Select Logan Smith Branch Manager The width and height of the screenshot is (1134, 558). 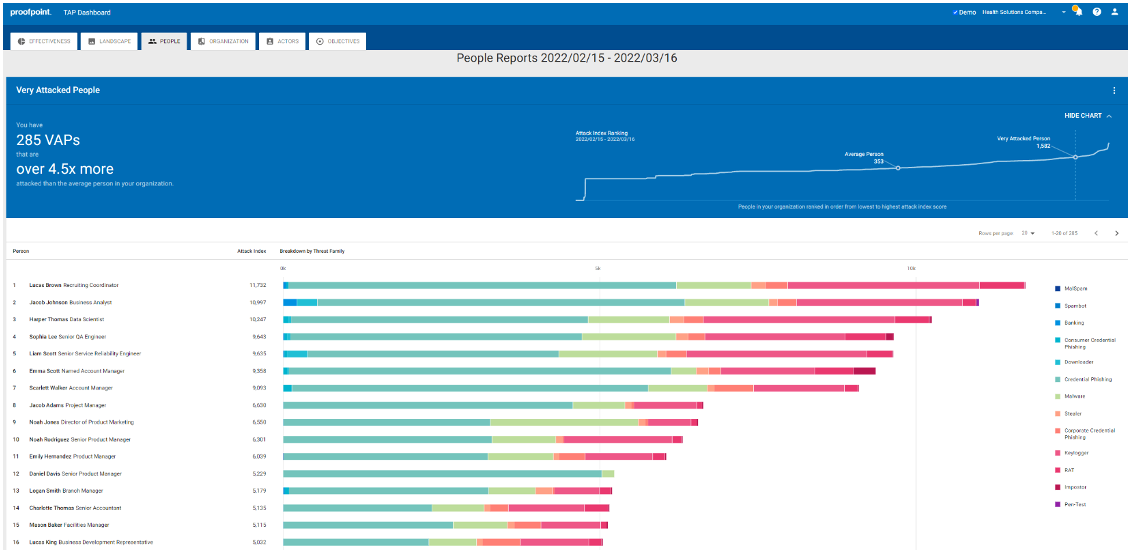pyautogui.click(x=66, y=491)
